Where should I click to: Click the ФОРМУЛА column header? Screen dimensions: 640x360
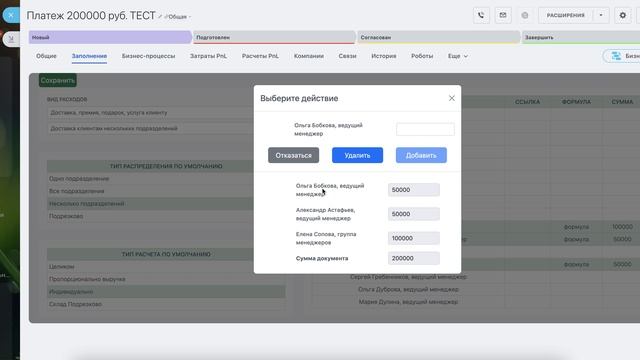click(576, 102)
